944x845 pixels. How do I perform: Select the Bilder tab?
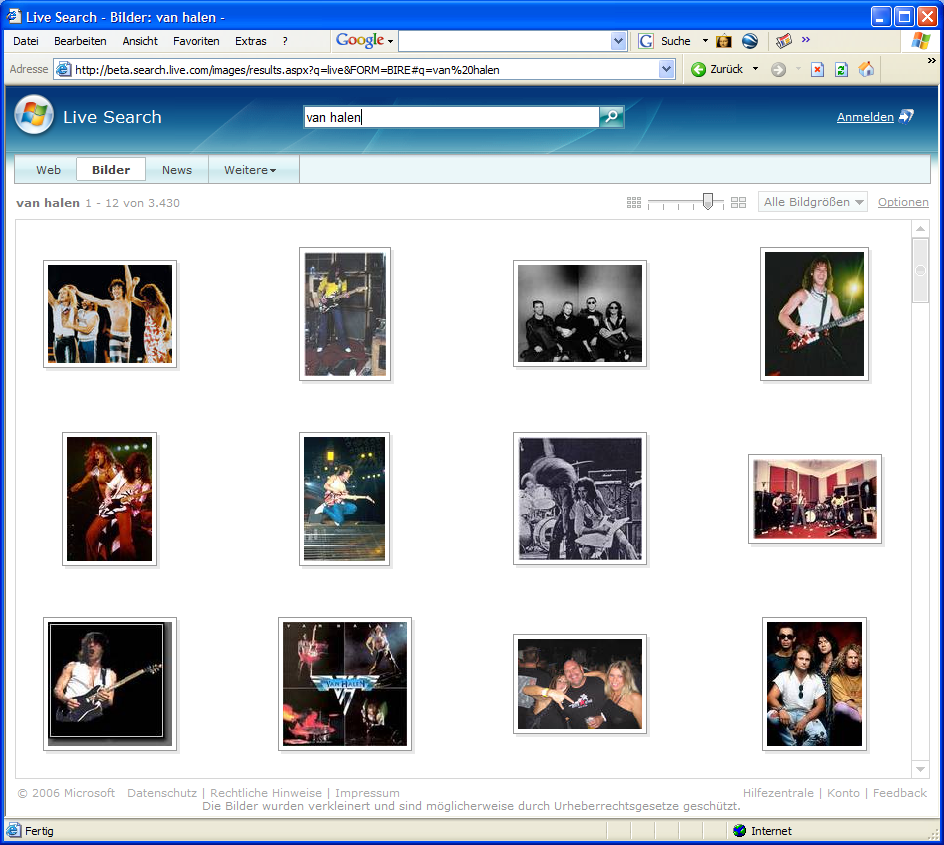[111, 170]
